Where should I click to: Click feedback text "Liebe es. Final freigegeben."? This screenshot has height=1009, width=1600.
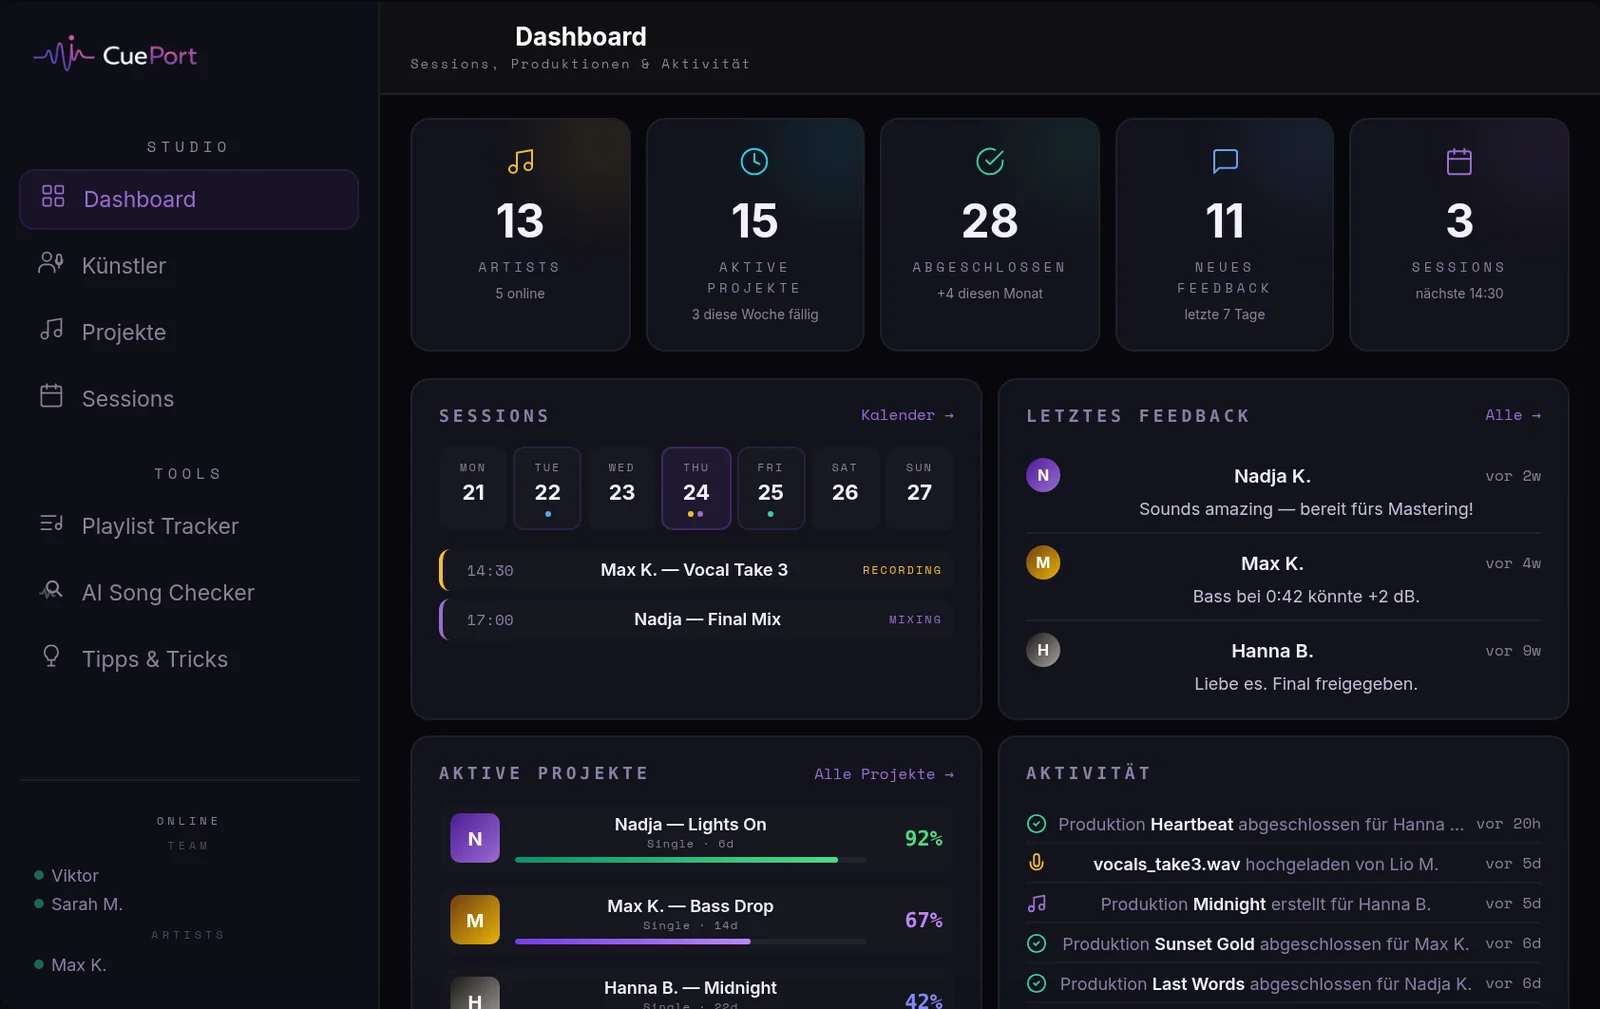tap(1306, 684)
